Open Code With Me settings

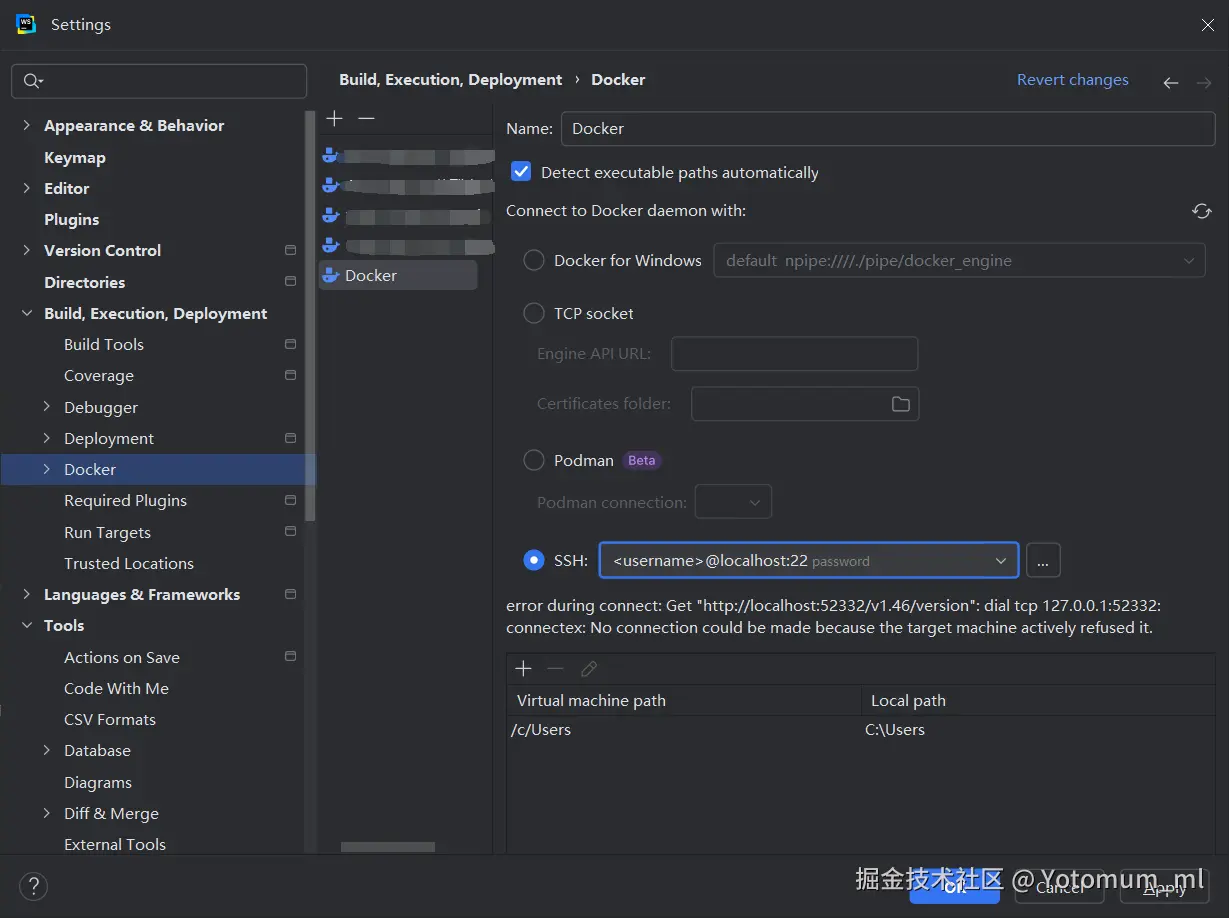coord(116,688)
